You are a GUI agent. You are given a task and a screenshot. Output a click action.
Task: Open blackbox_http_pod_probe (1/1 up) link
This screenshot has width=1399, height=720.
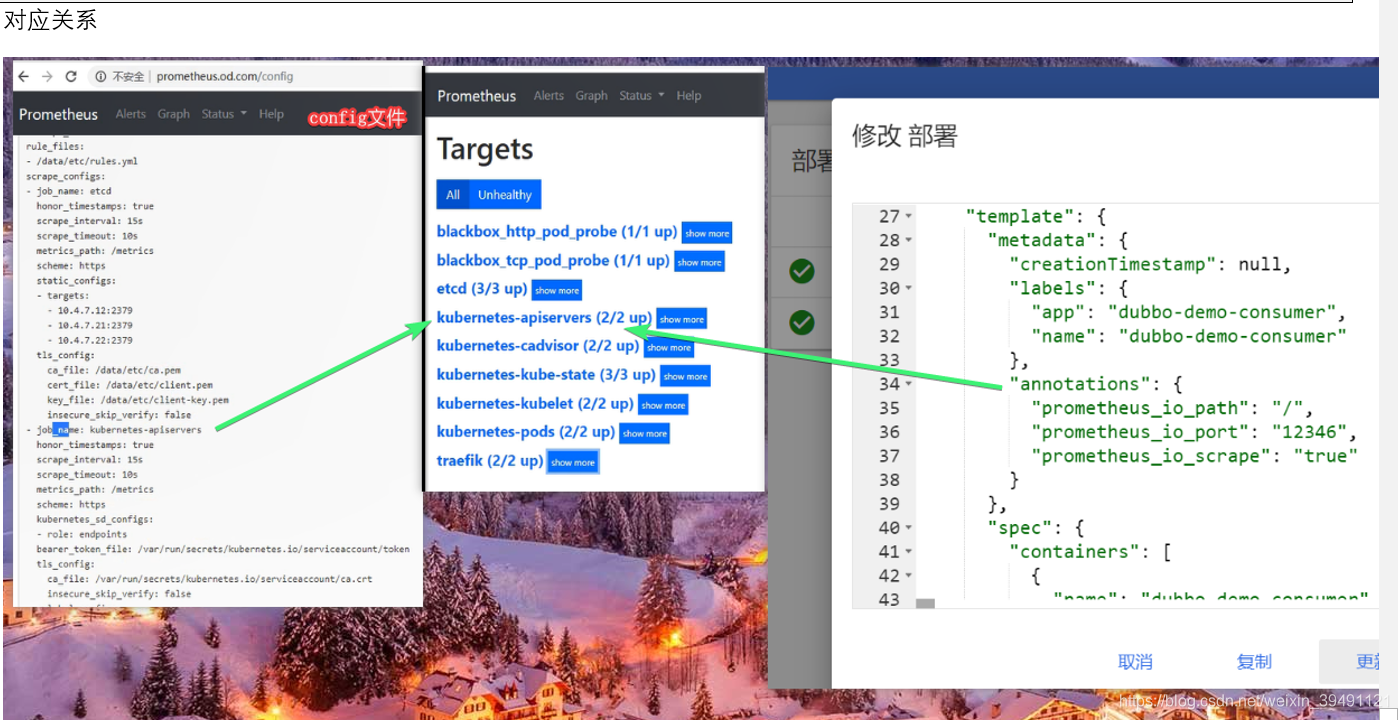pyautogui.click(x=557, y=232)
